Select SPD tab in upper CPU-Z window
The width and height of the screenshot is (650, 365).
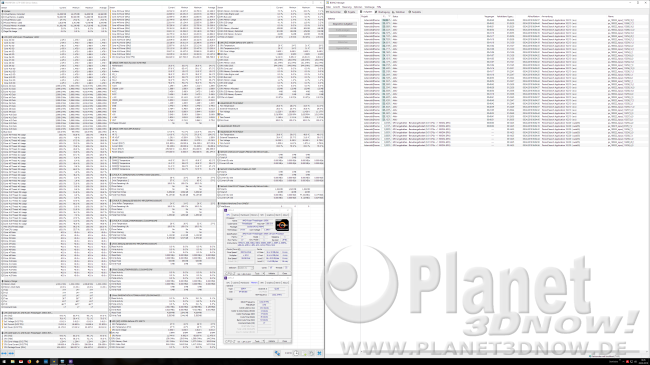[x=262, y=215]
